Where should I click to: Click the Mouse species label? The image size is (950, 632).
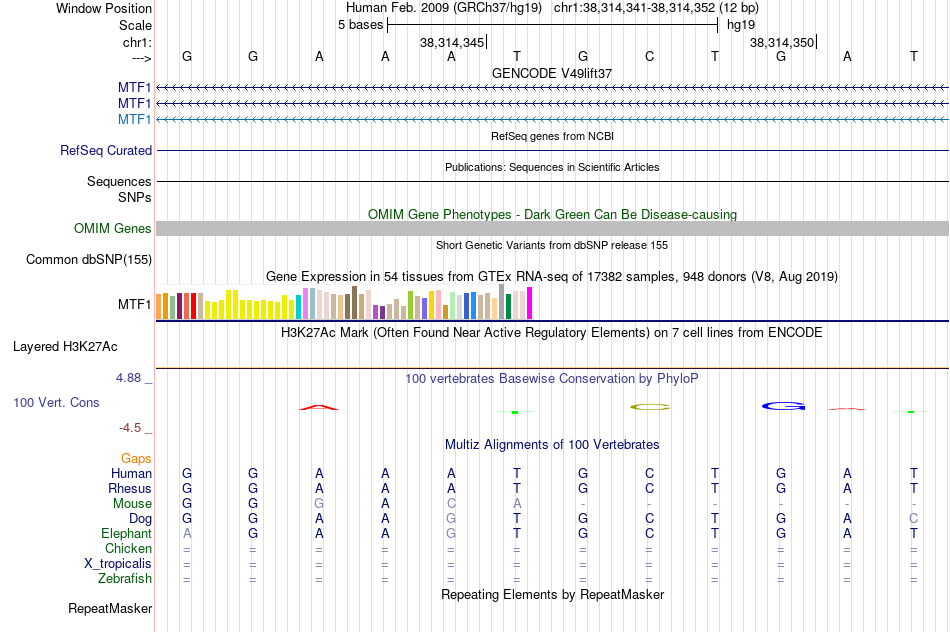point(133,504)
